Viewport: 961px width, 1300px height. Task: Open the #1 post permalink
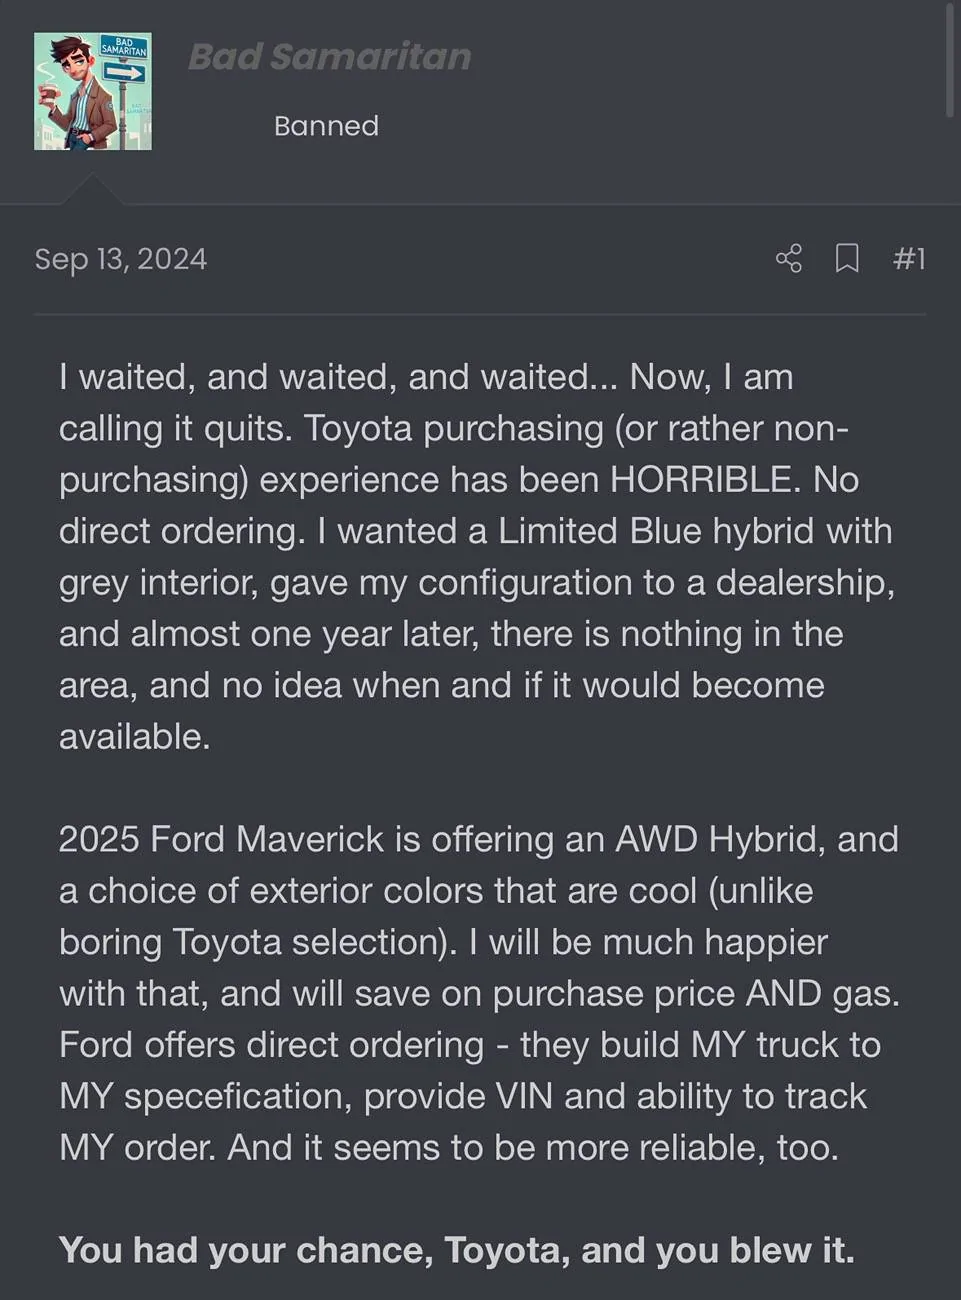(908, 259)
